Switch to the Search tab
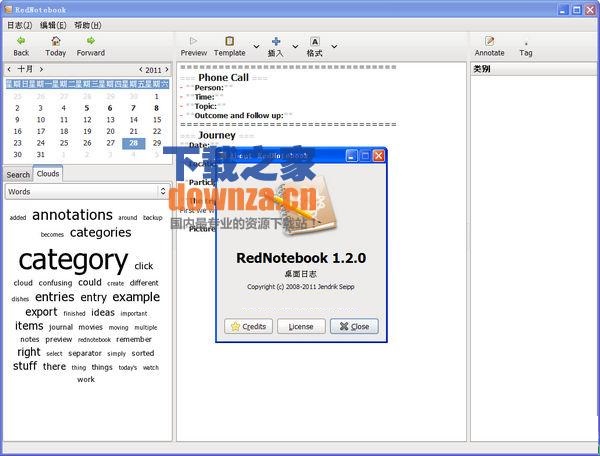Viewport: 600px width, 456px height. tap(18, 175)
